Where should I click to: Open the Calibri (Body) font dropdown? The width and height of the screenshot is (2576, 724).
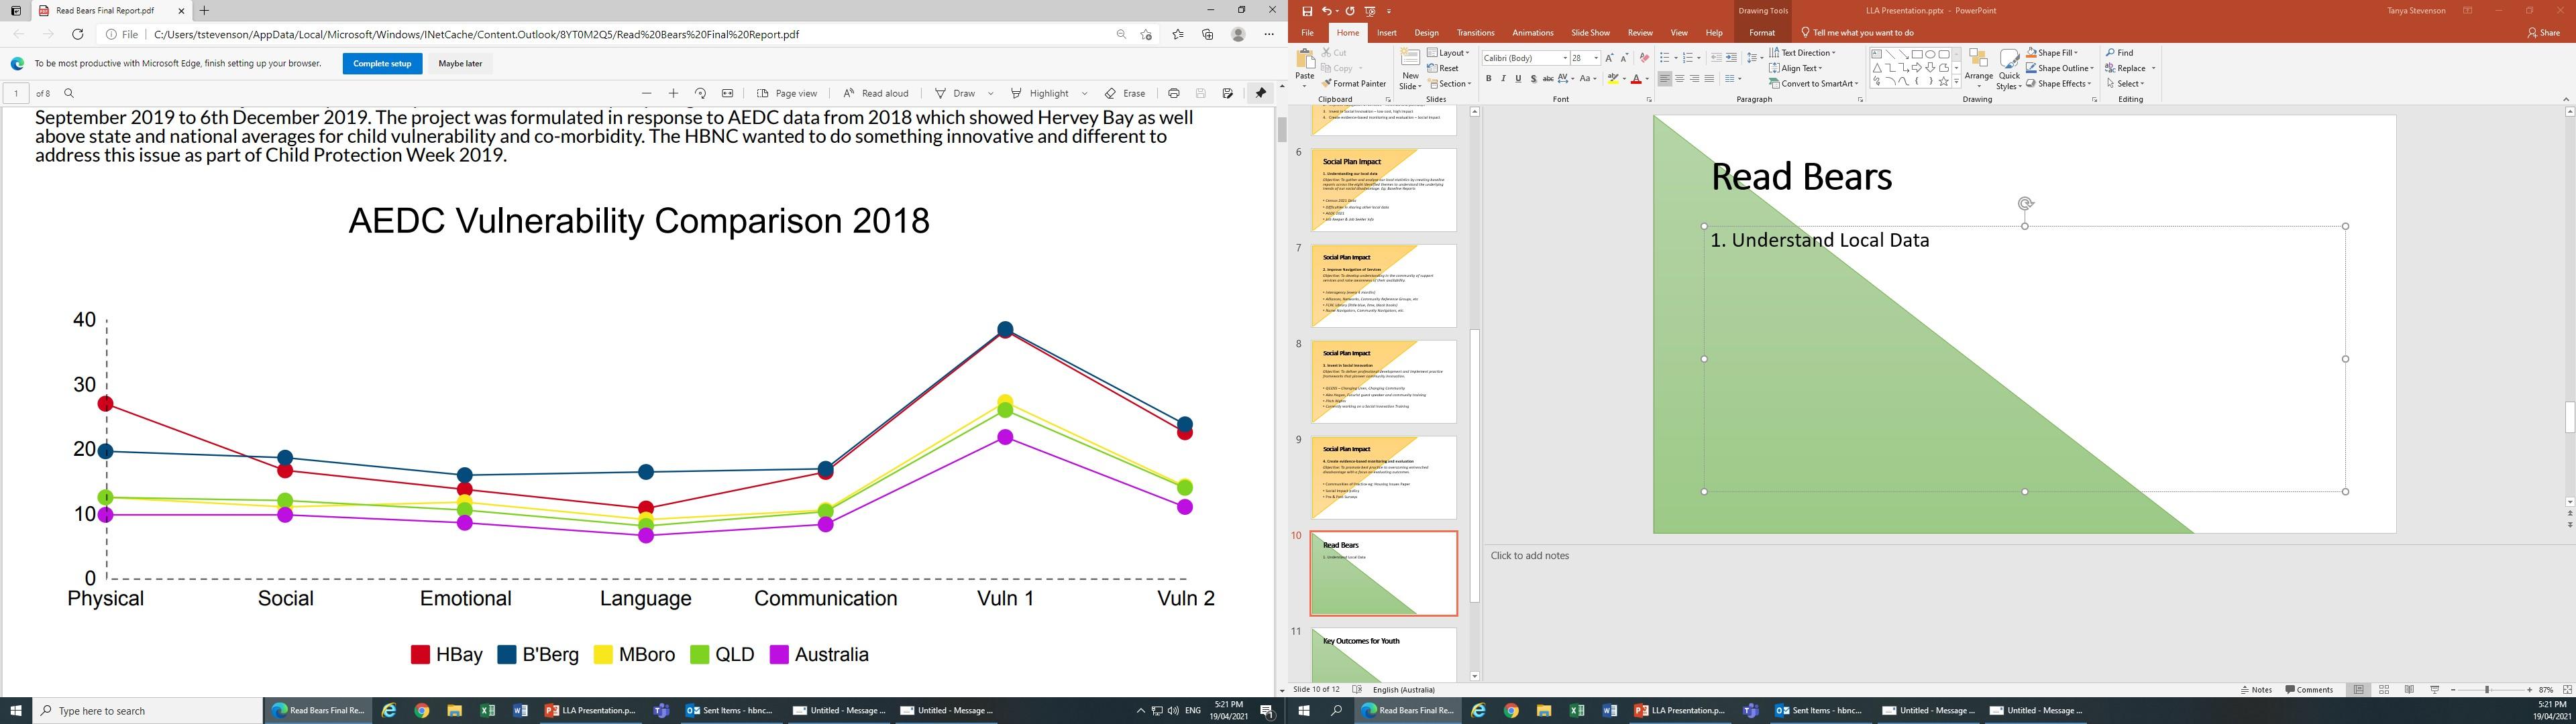click(x=1565, y=58)
